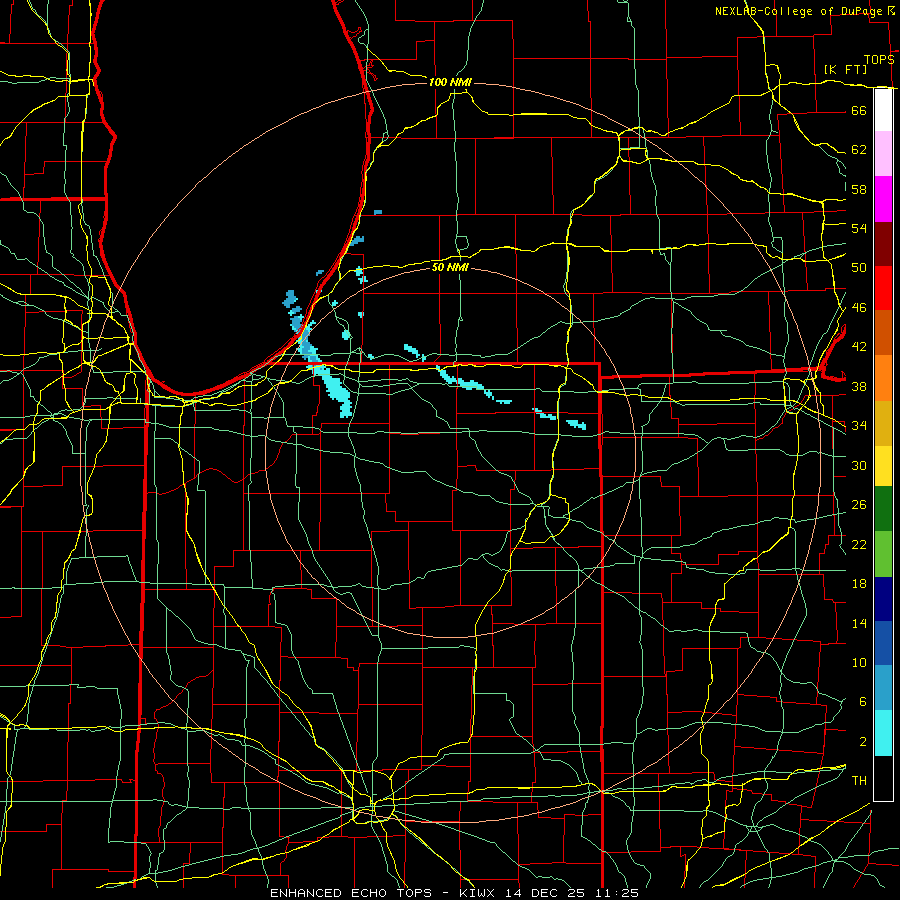
Task: Click the yellow 30 kft legend swatch
Action: [883, 466]
